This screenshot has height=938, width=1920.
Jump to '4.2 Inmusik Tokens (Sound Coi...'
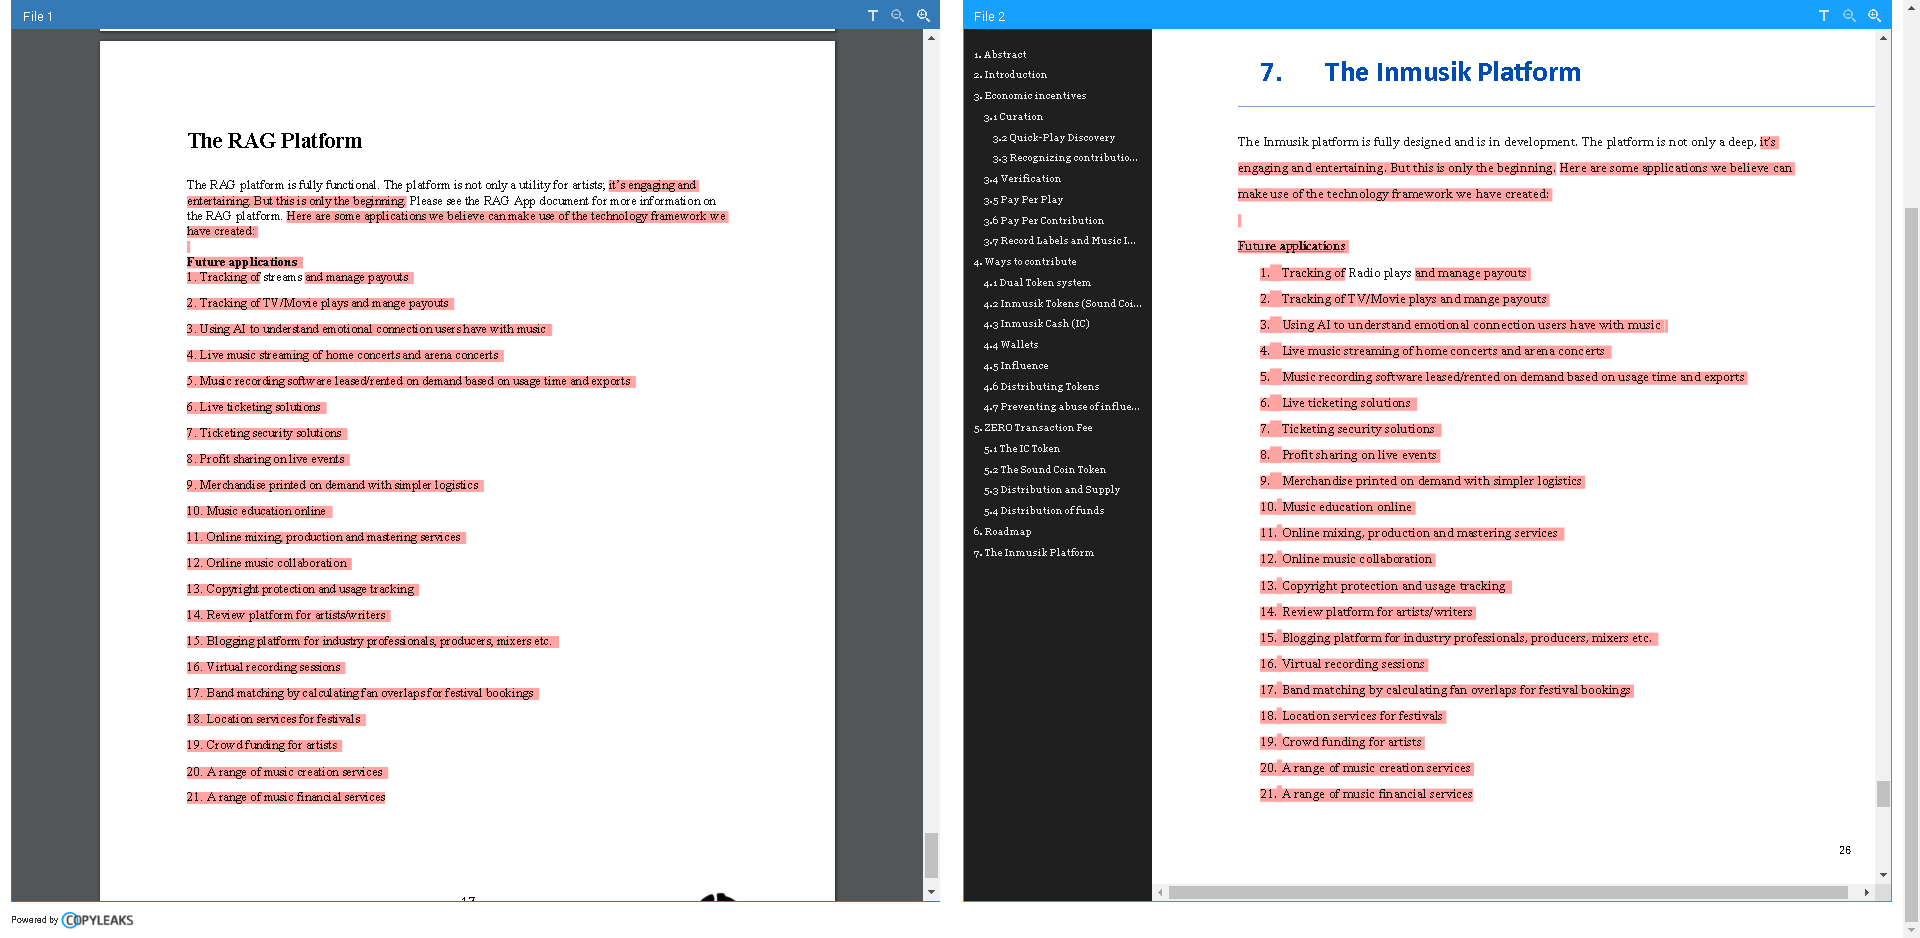pos(1062,304)
